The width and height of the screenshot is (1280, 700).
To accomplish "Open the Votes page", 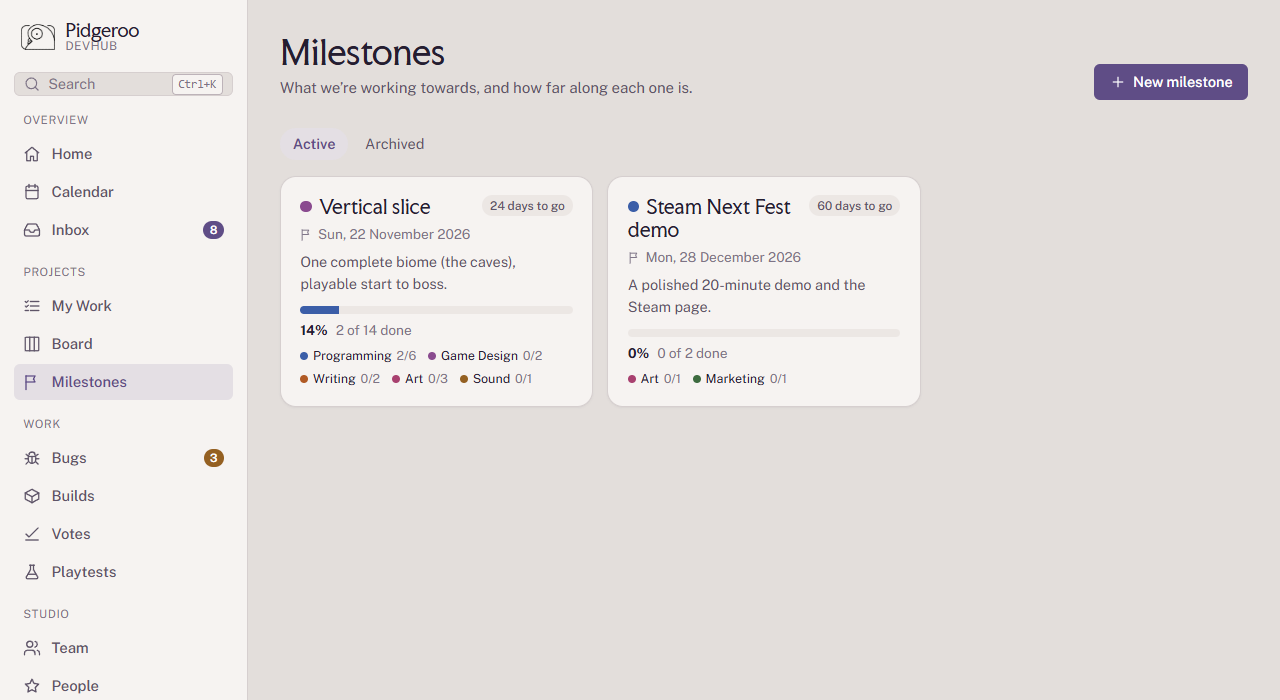I will pos(123,534).
